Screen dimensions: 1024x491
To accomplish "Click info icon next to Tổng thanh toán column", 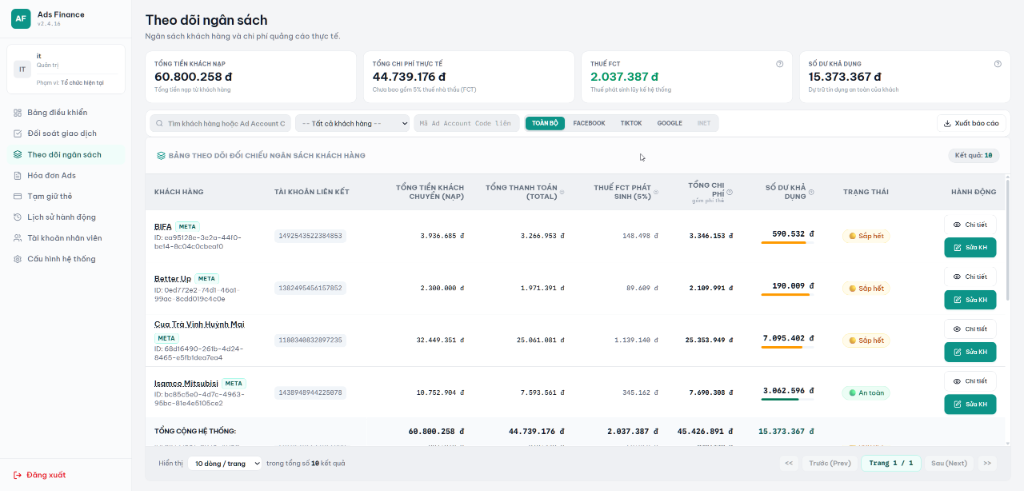I will coord(562,193).
